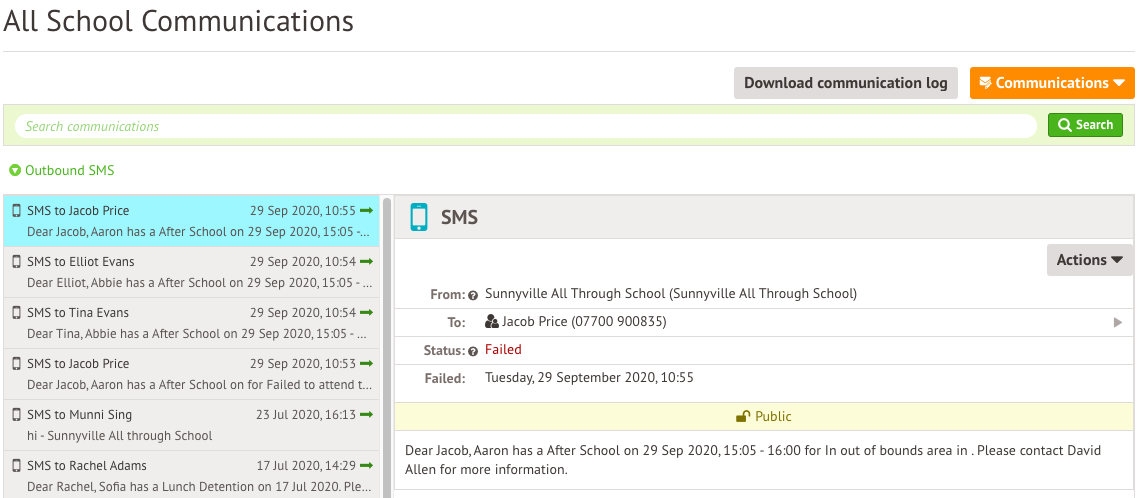
Task: Toggle the Public padlock visibility bar
Action: [764, 417]
